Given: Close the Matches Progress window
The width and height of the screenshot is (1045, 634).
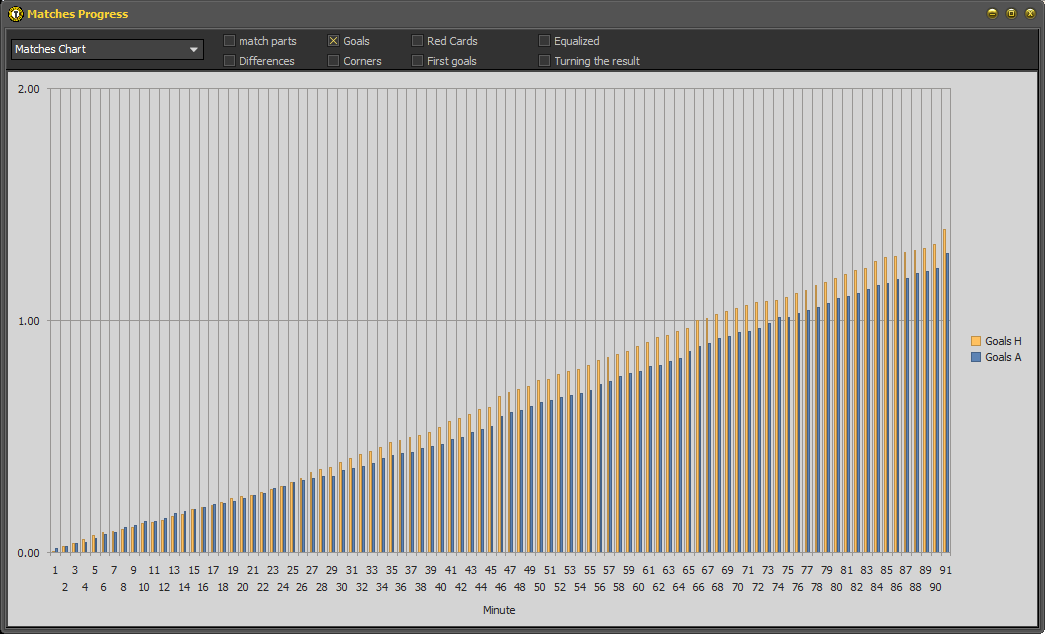Looking at the screenshot, I should click(x=1030, y=14).
